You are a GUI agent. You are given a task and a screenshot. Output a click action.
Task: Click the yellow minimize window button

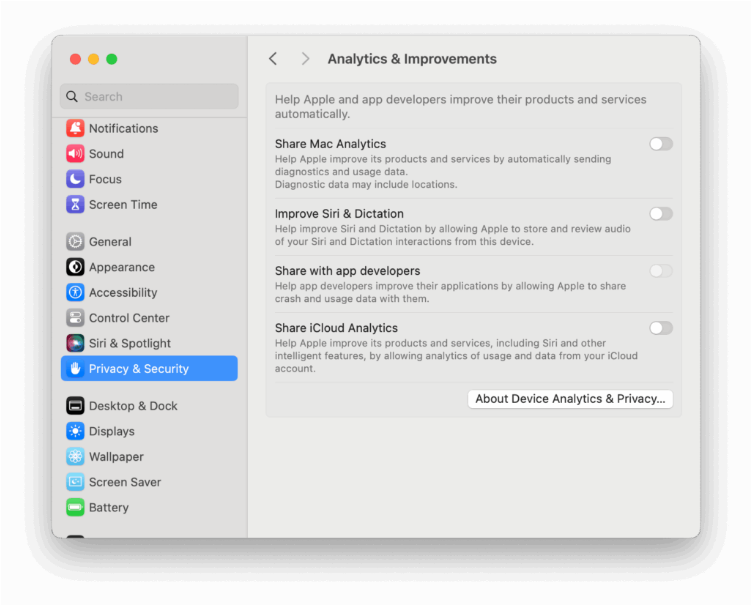point(93,59)
